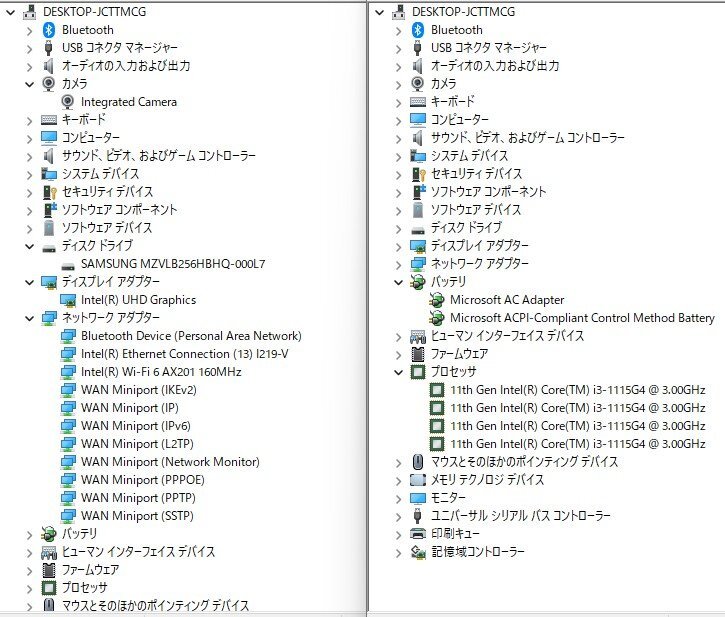725x617 pixels.
Task: Click the キーボード icon in the left pane
Action: click(x=49, y=120)
